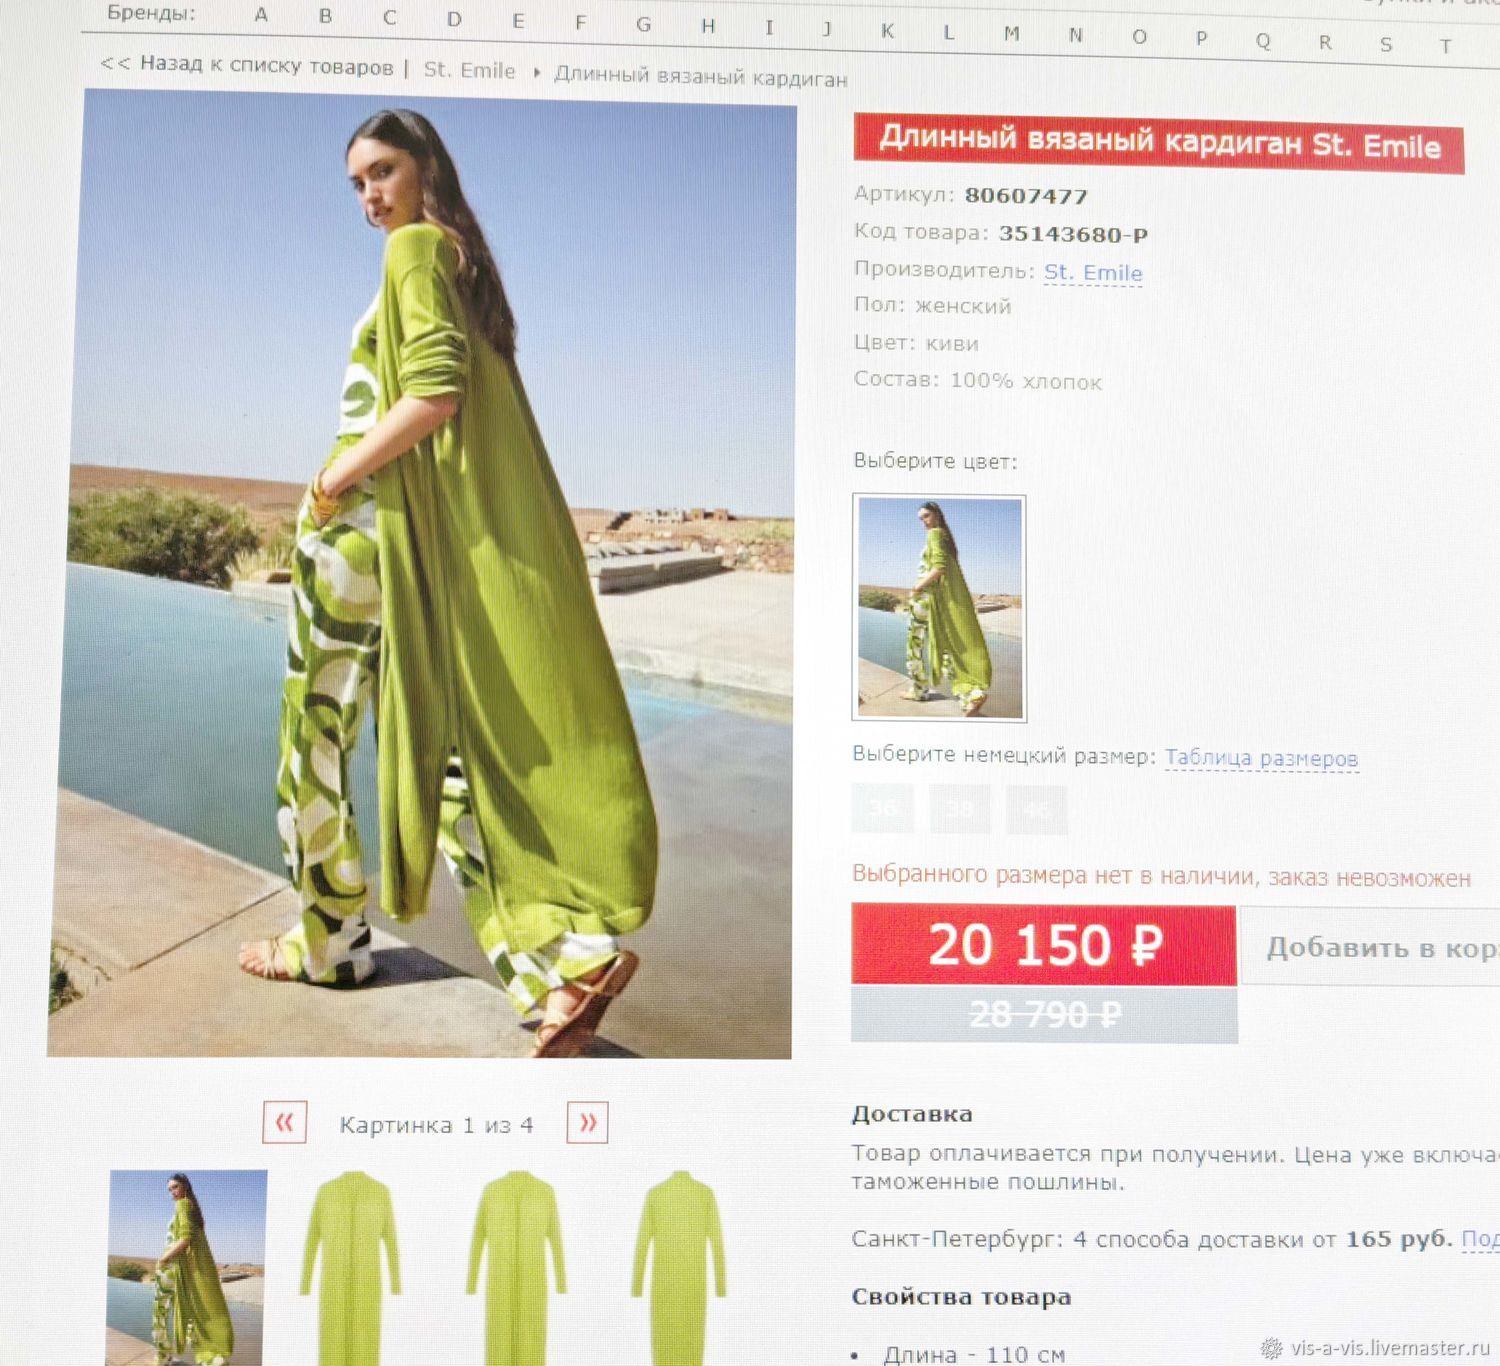Open brand letter J
This screenshot has height=1366, width=1500.
tap(827, 30)
